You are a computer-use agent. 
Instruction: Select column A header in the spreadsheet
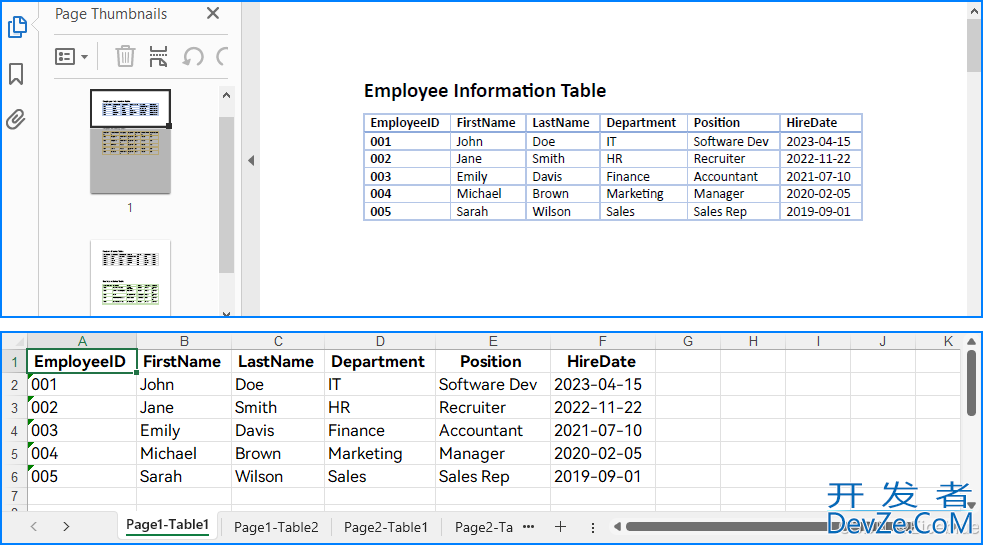click(81, 341)
